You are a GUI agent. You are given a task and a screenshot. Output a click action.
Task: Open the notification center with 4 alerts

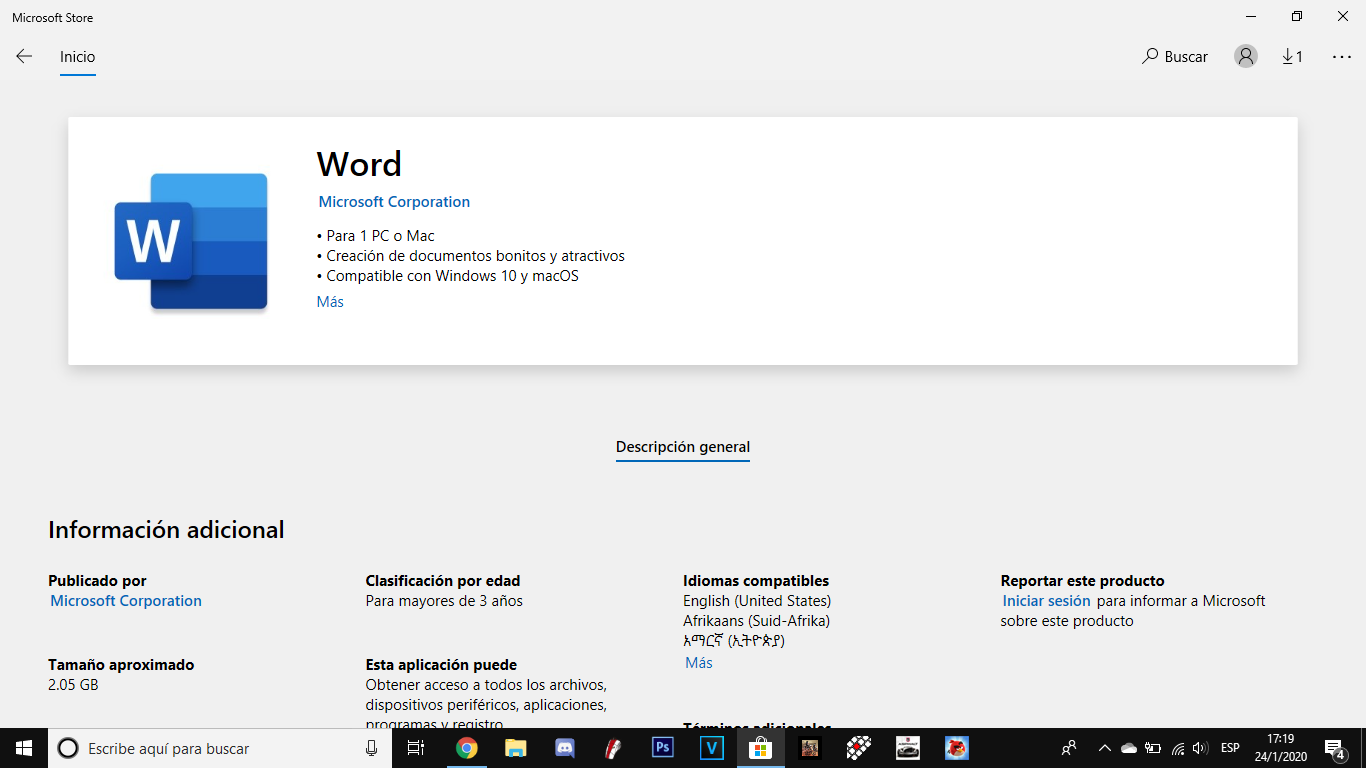click(x=1335, y=748)
